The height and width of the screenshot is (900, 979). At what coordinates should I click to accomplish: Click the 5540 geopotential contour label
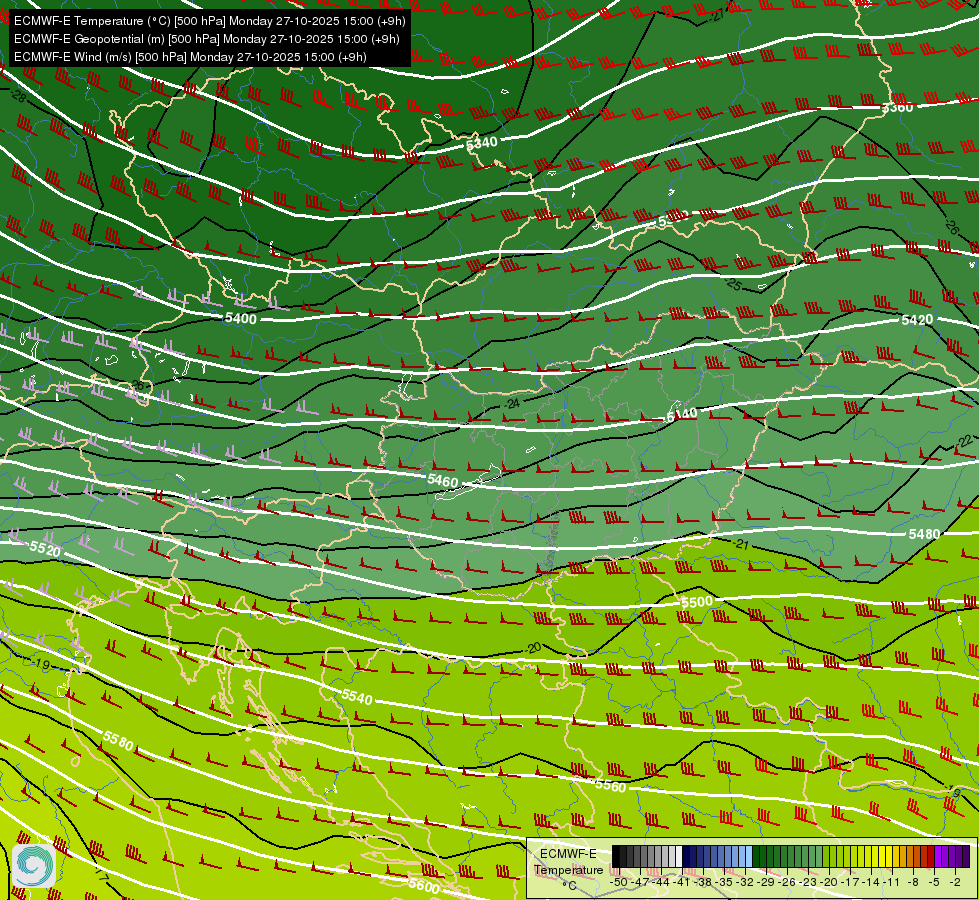(357, 696)
